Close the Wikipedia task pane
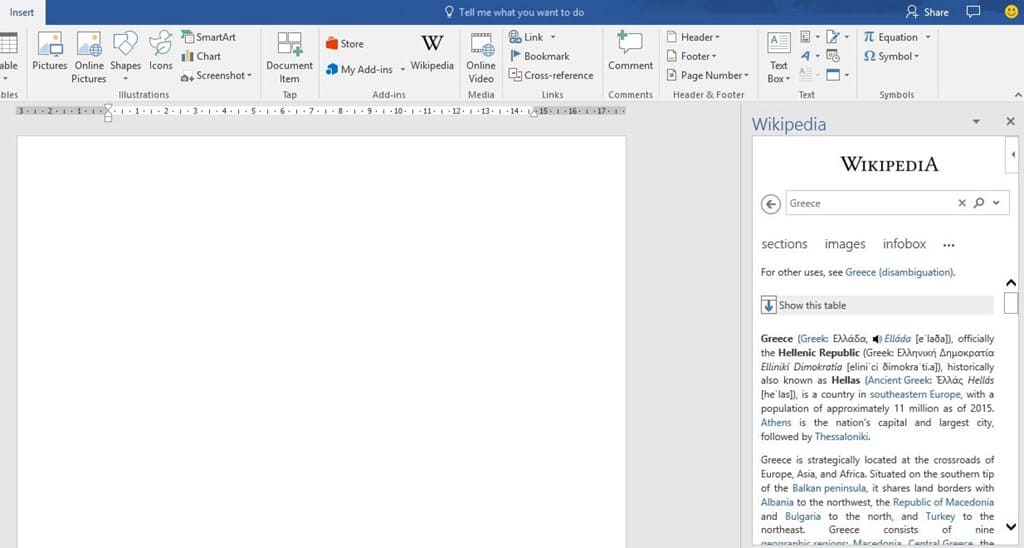This screenshot has height=548, width=1024. coord(1010,121)
